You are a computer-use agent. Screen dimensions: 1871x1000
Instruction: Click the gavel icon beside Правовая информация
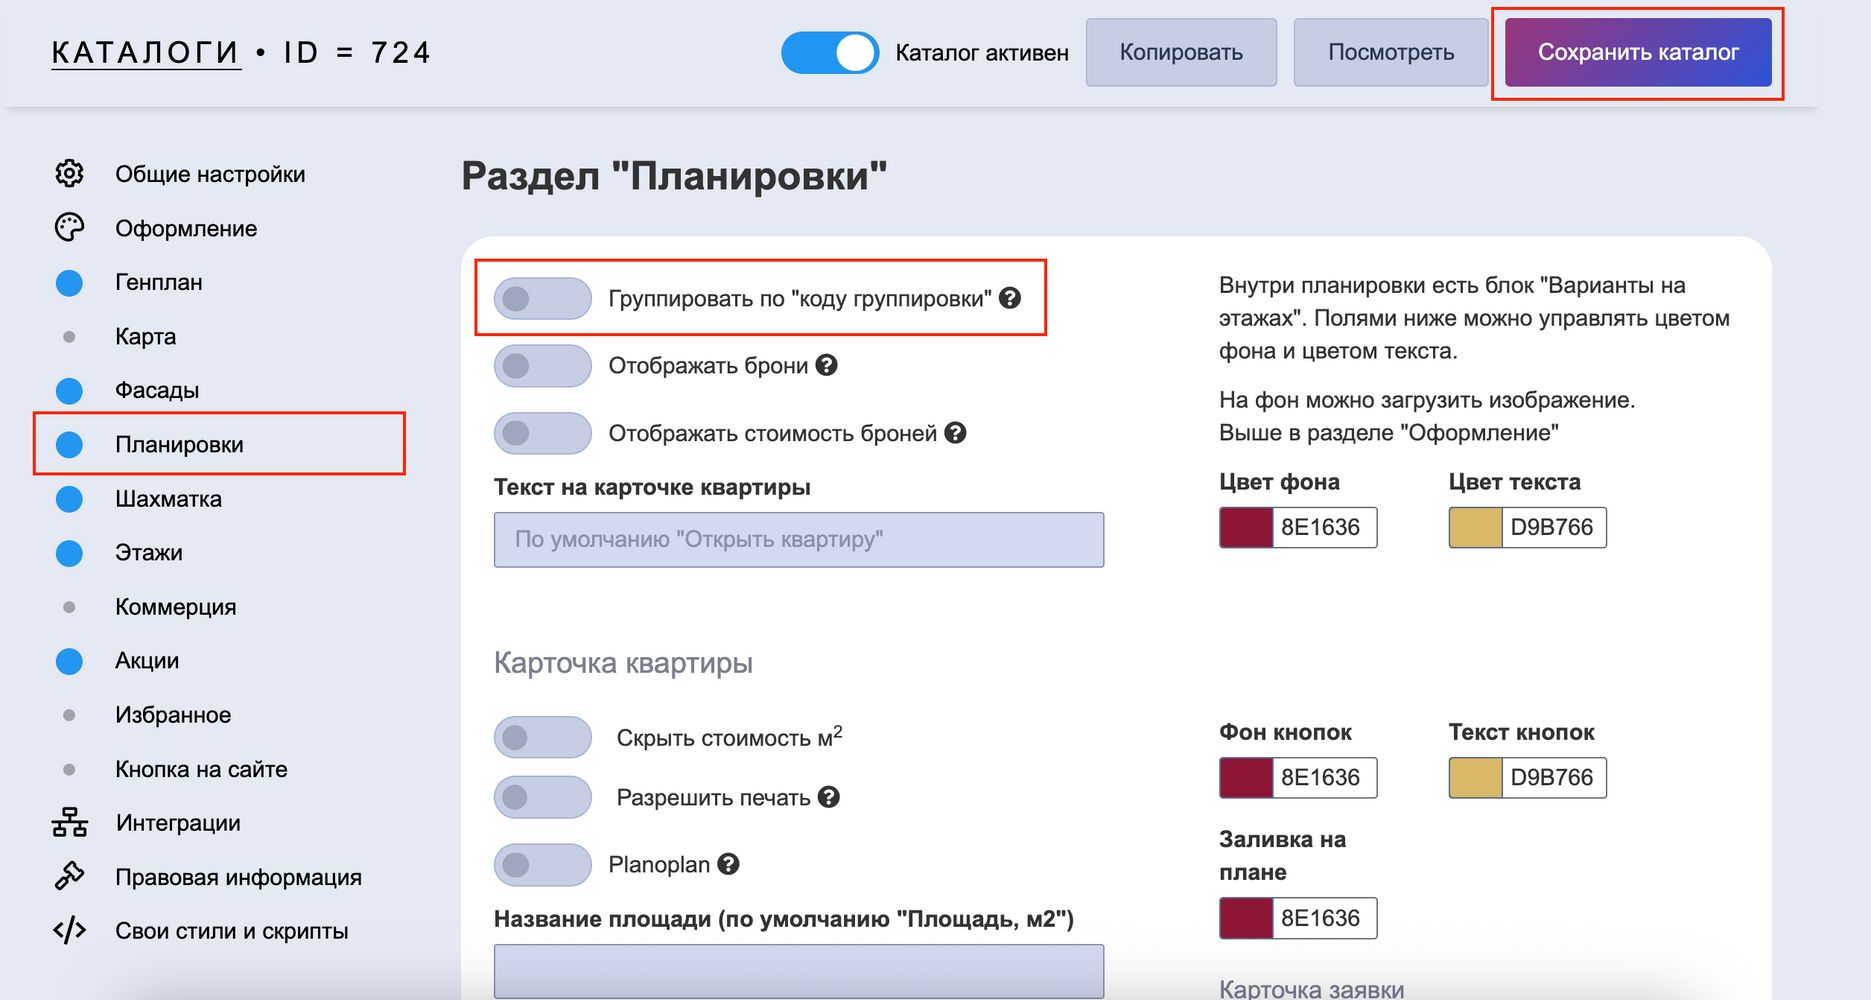[69, 876]
